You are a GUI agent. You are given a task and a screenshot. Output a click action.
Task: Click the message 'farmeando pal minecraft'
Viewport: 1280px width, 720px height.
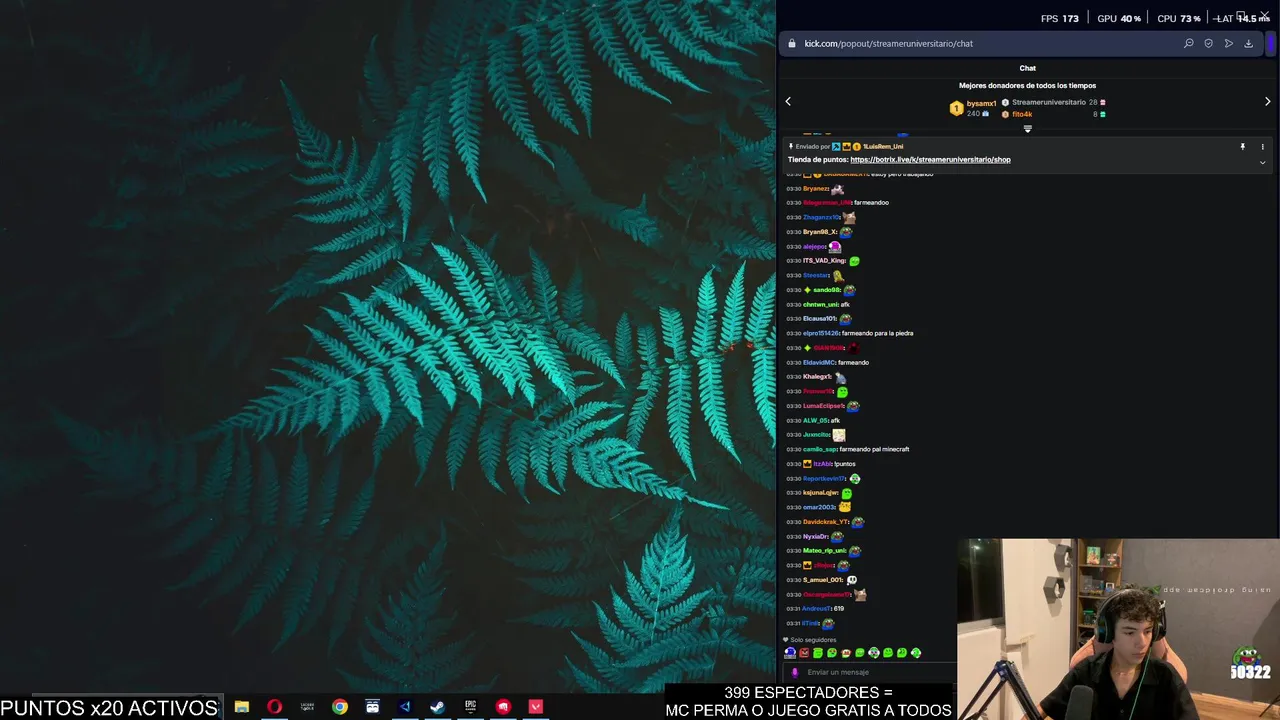pos(874,449)
